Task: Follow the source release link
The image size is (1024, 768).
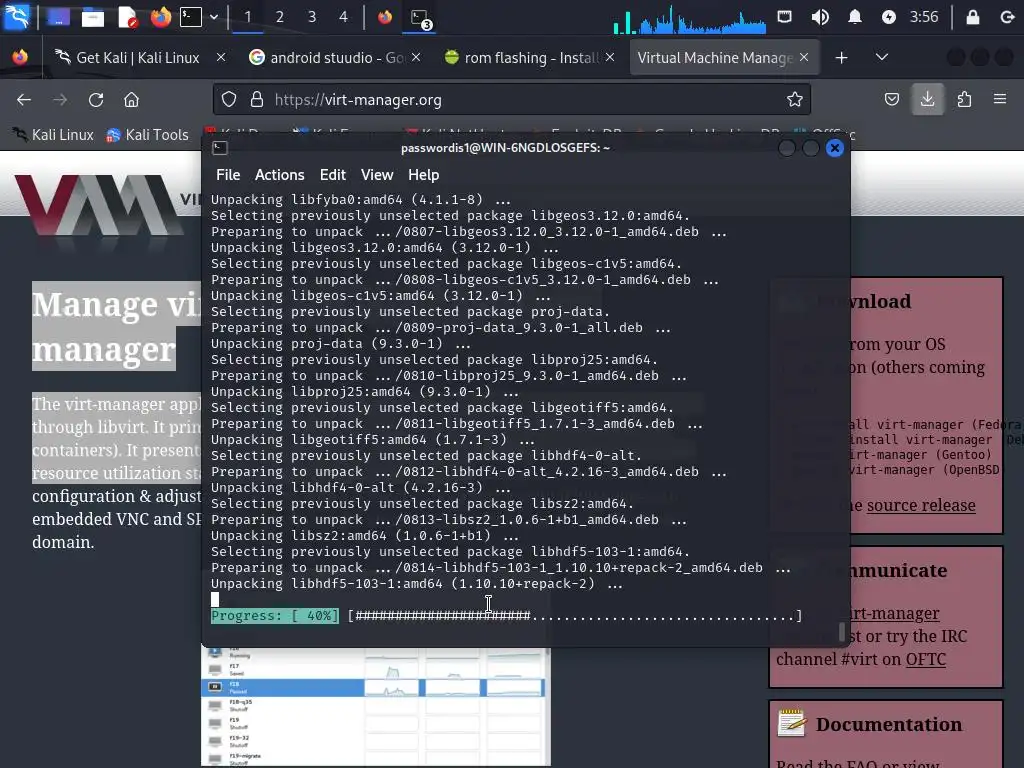Action: point(921,505)
